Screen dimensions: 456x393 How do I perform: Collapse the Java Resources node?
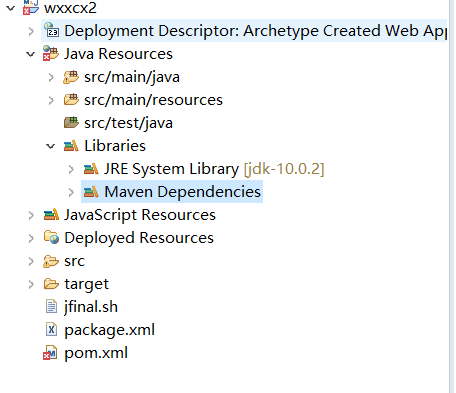31,54
